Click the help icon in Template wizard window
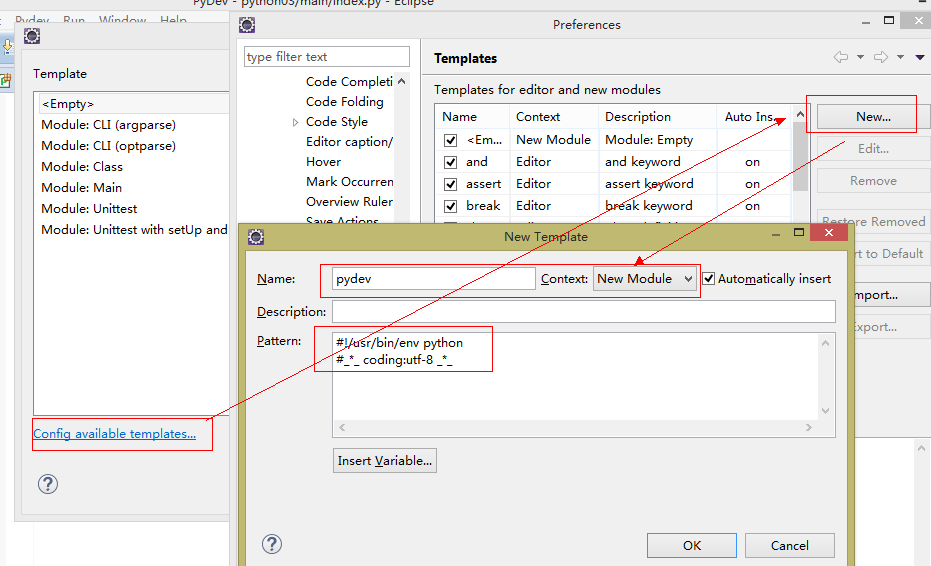 48,484
